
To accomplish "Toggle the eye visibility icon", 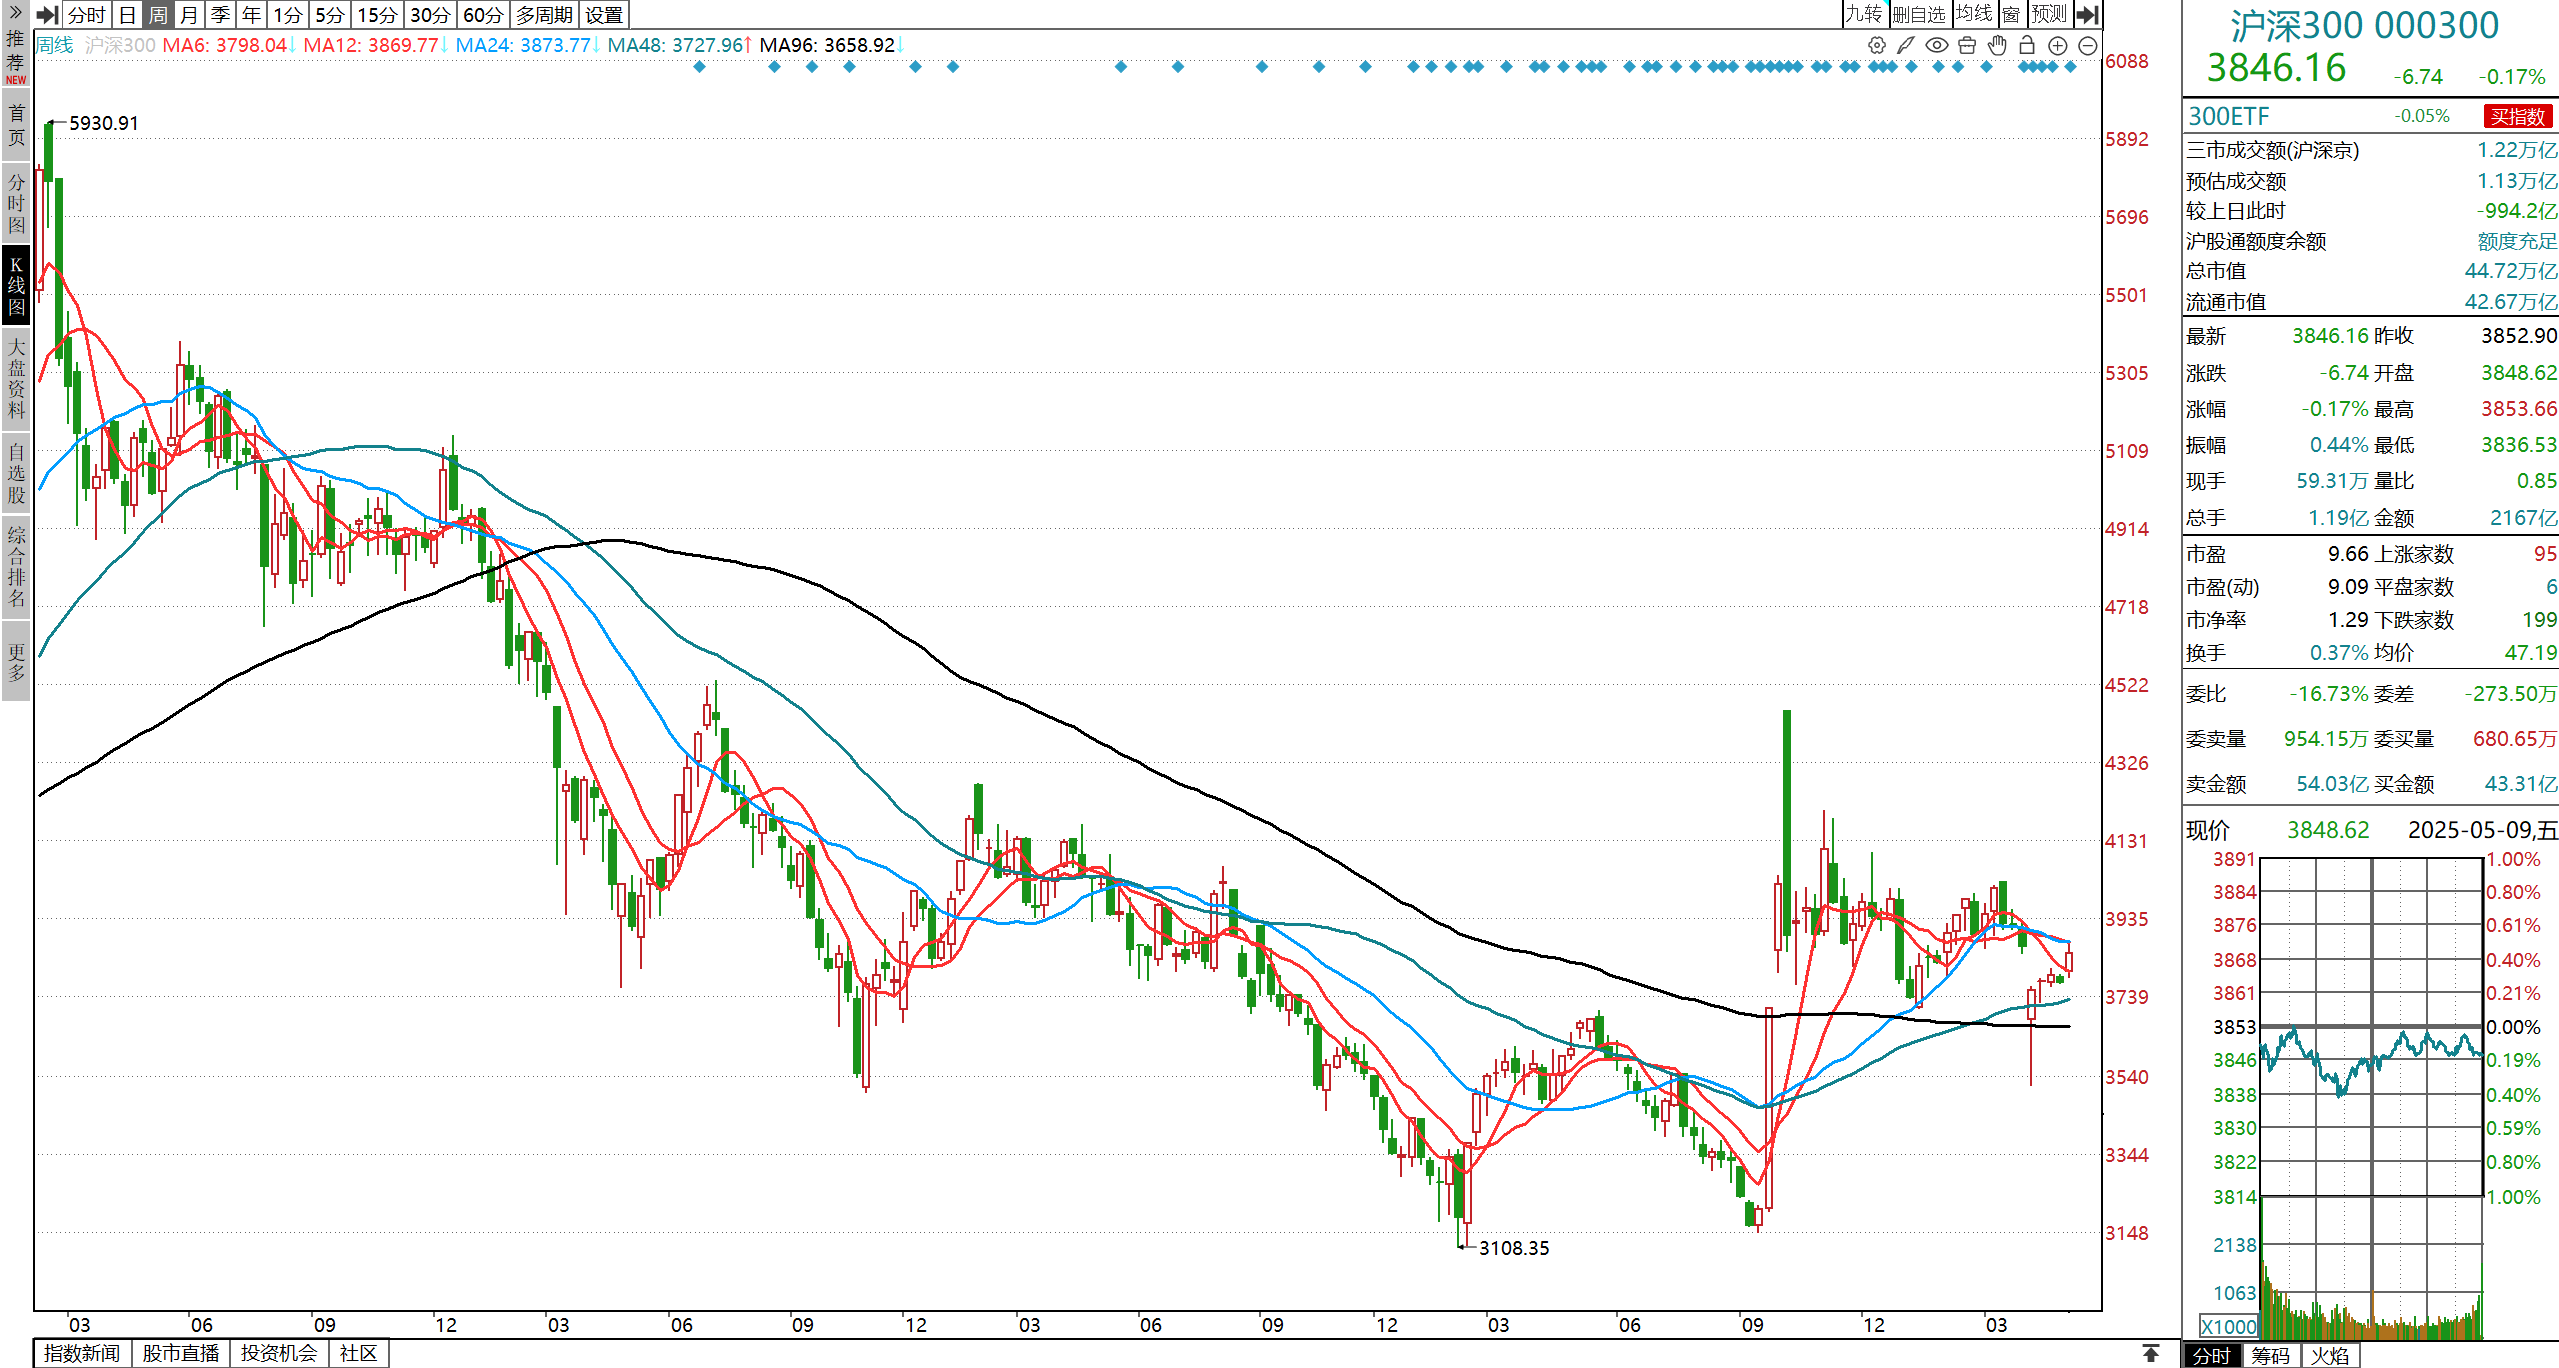I will click(1936, 45).
